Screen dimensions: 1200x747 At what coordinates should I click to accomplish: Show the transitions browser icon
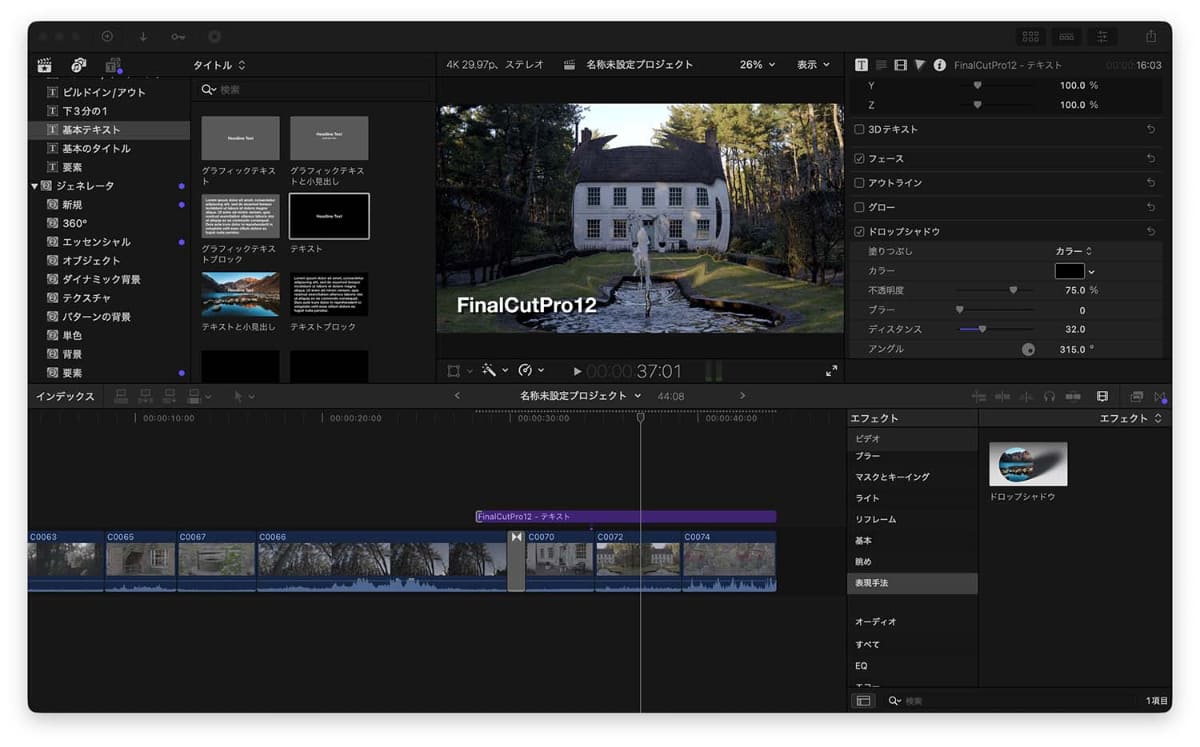(1161, 397)
